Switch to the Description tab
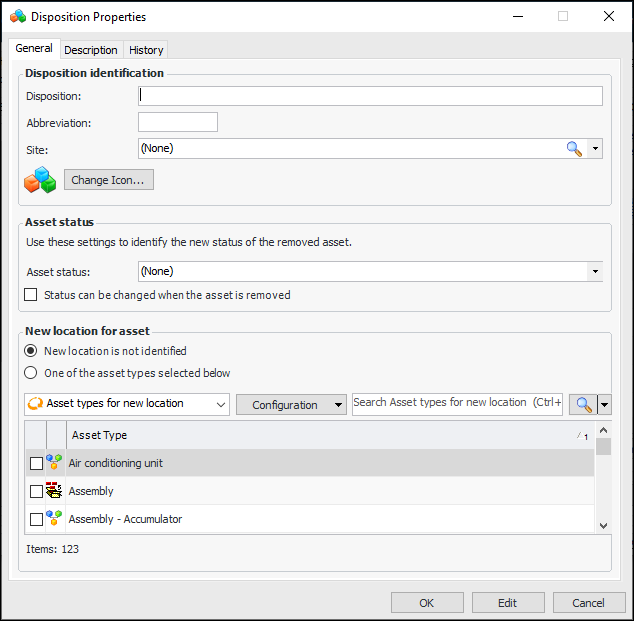 [x=91, y=50]
